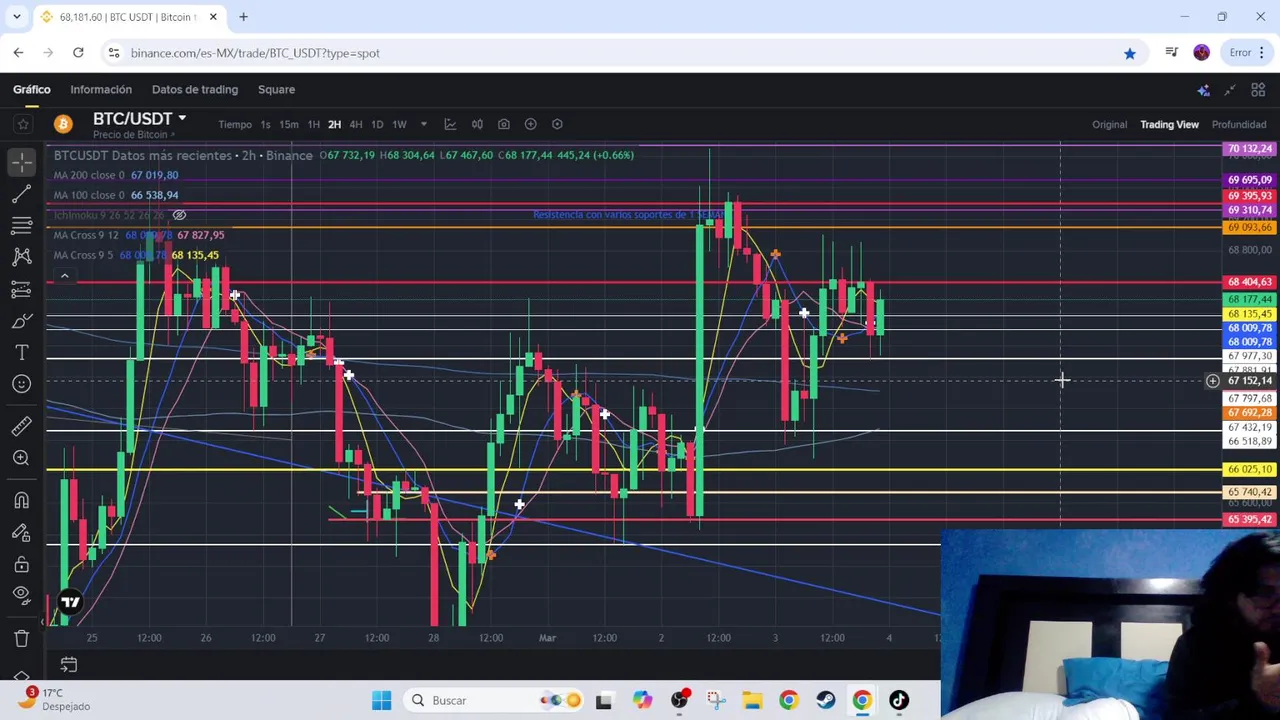Open the Información tab
Screen dimensions: 1280x720
point(101,89)
